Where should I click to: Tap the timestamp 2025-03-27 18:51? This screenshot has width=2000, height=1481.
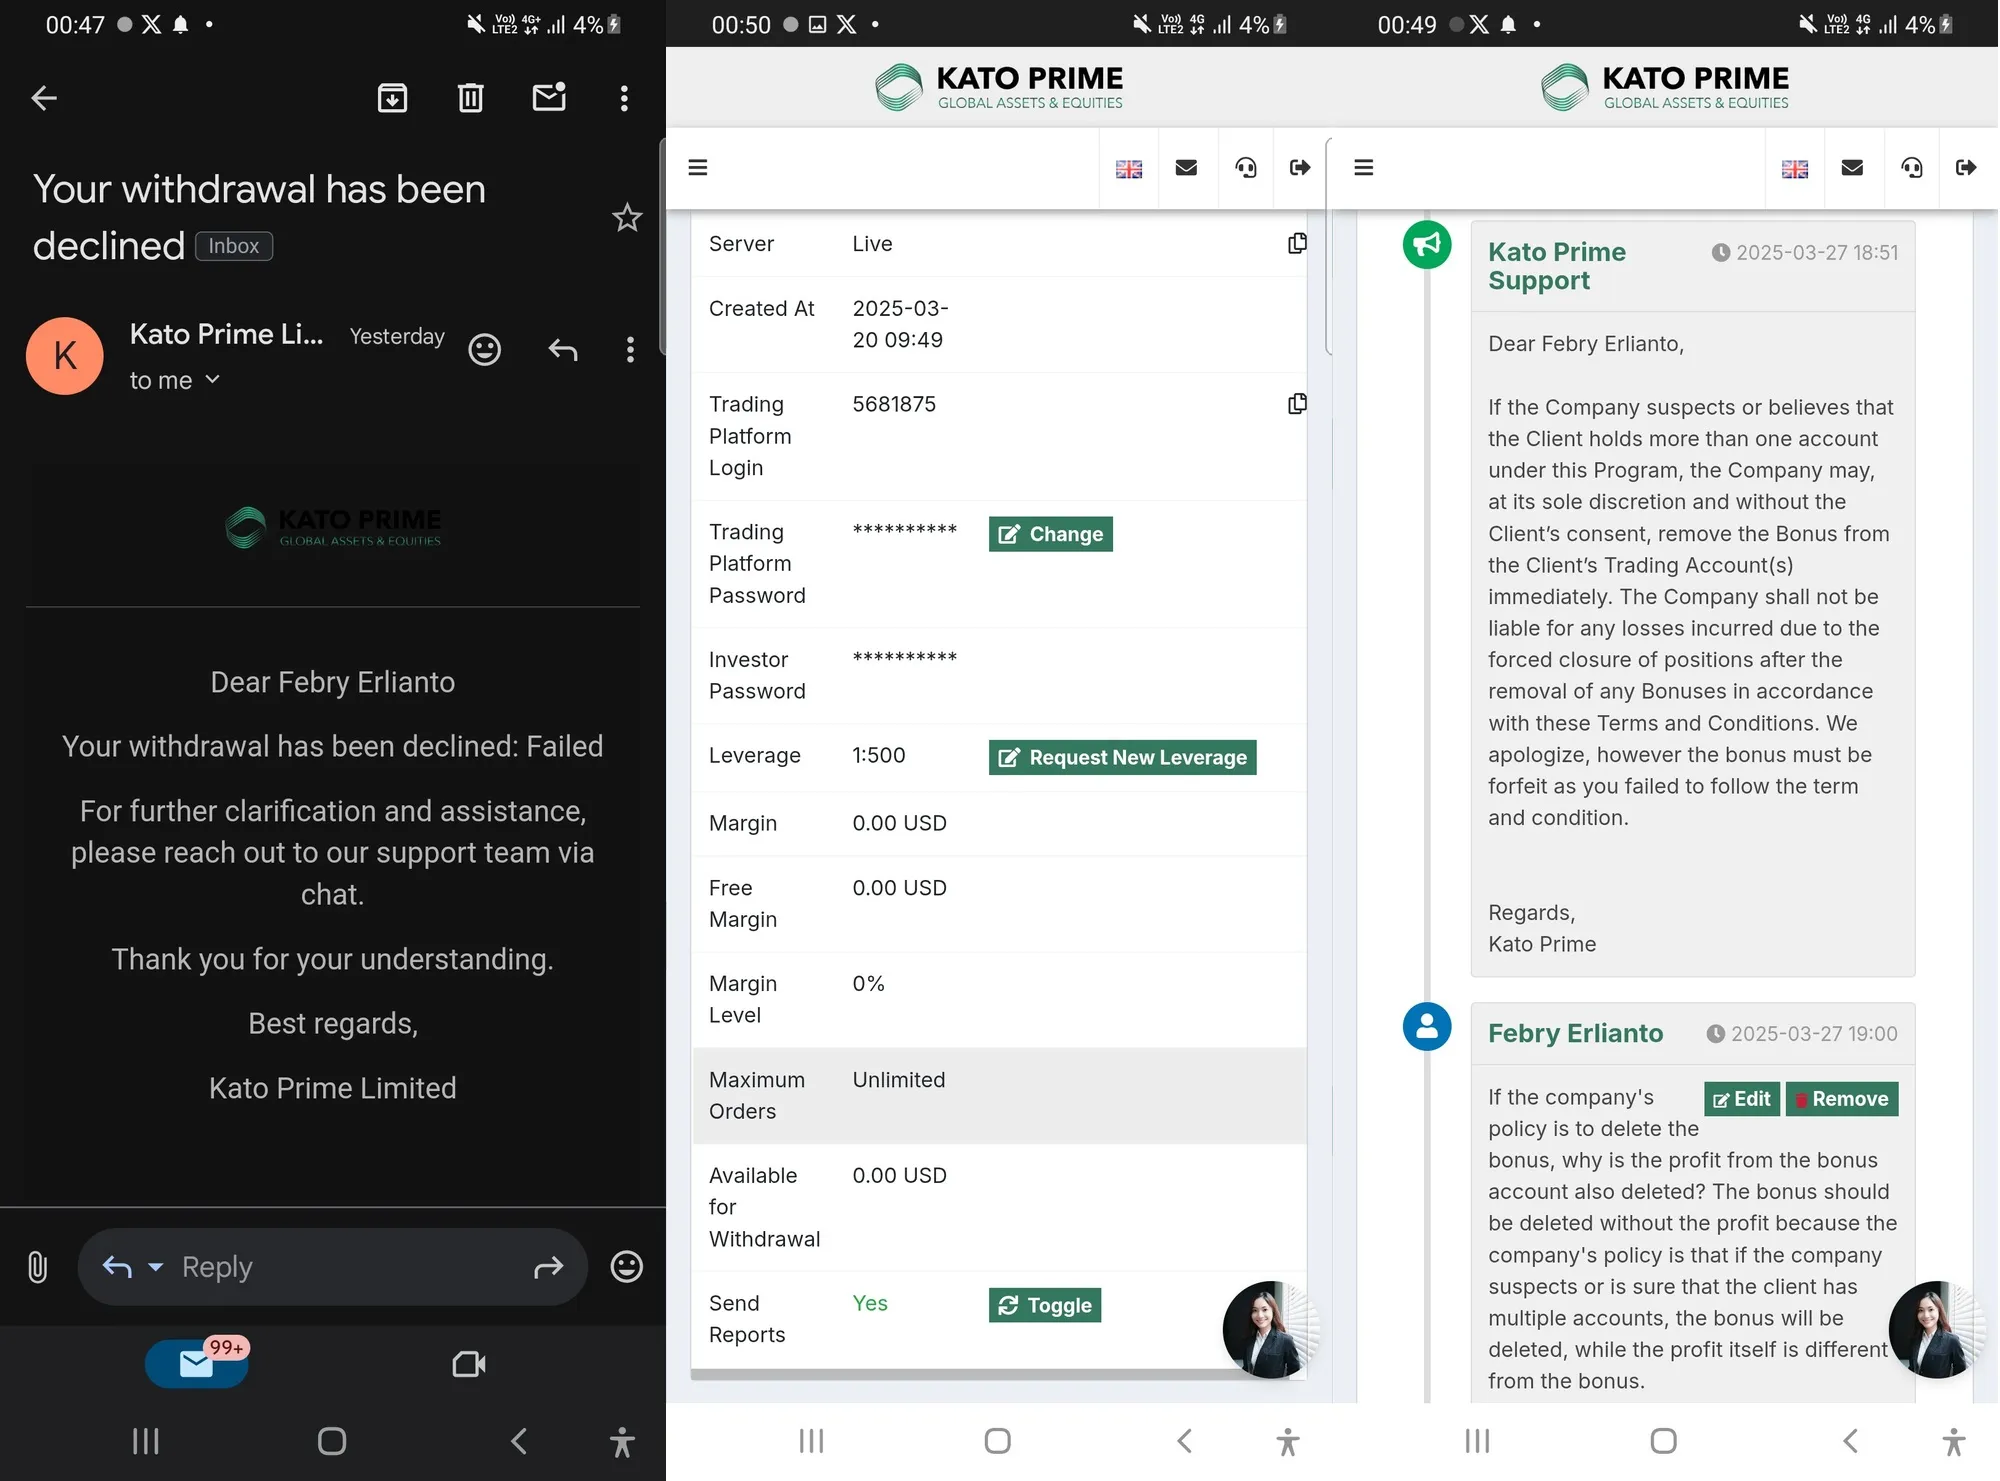pos(1817,252)
